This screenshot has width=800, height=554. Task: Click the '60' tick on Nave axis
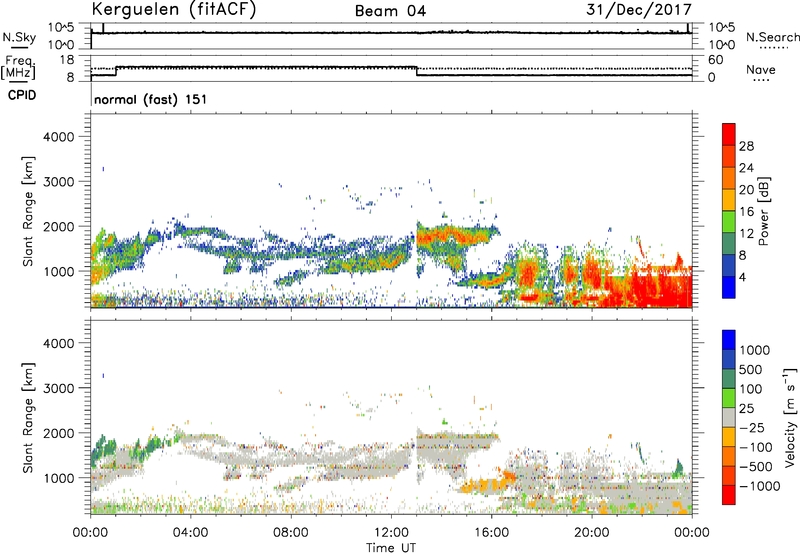point(715,60)
